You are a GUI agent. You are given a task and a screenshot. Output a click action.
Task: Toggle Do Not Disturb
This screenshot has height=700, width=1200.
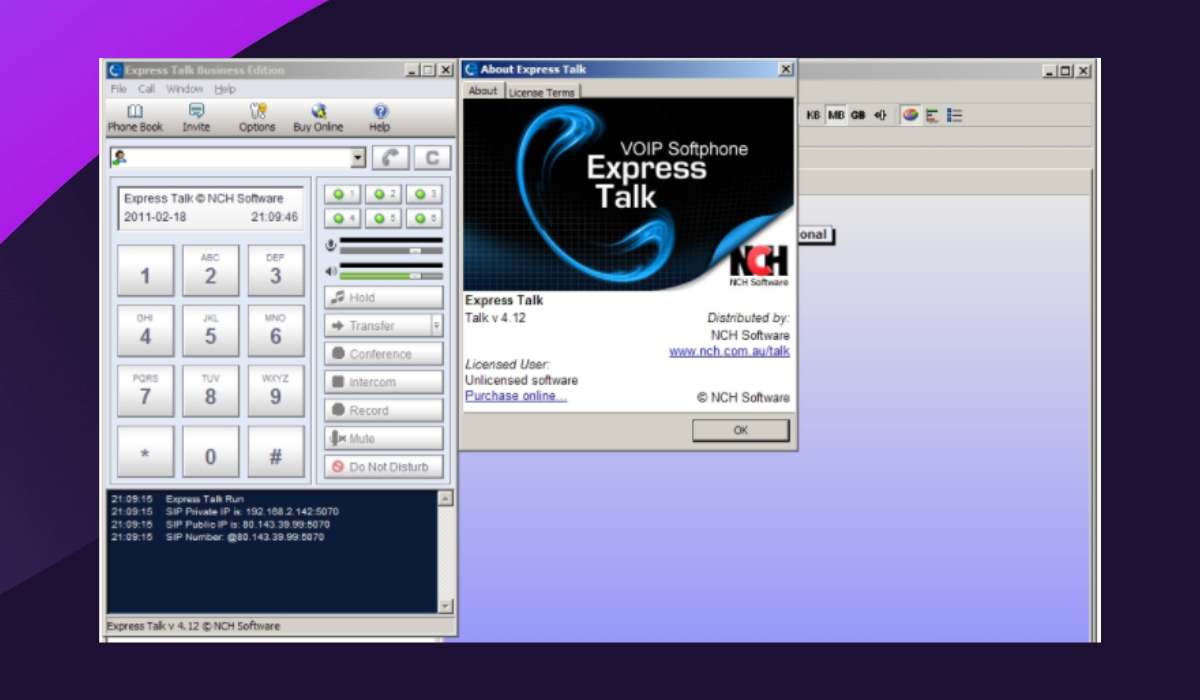tap(384, 467)
